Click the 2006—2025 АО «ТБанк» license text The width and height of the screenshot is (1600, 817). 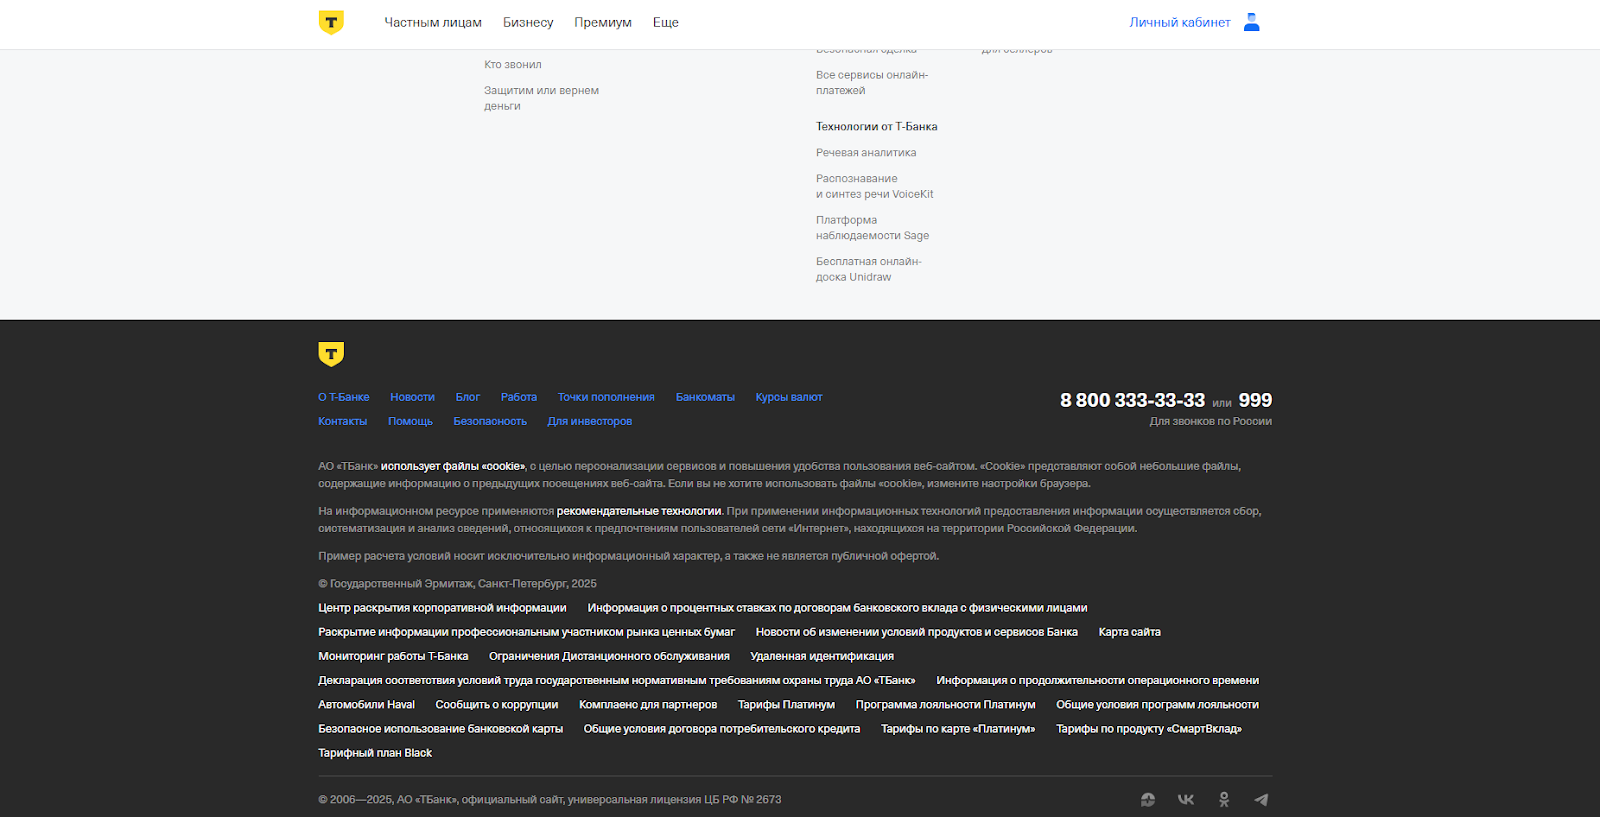(x=550, y=799)
